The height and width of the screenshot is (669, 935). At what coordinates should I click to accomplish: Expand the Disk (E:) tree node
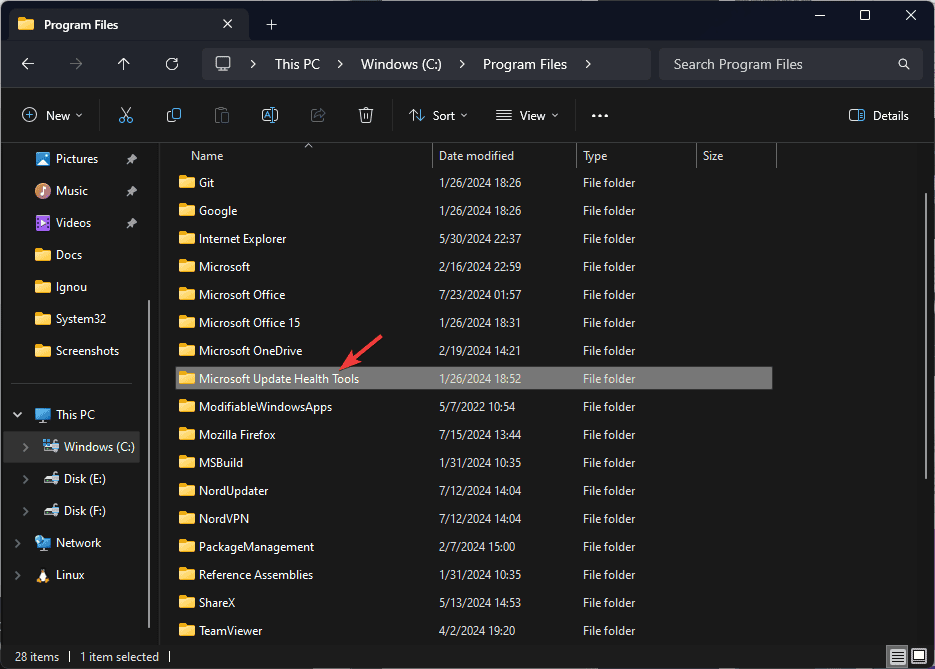point(26,479)
